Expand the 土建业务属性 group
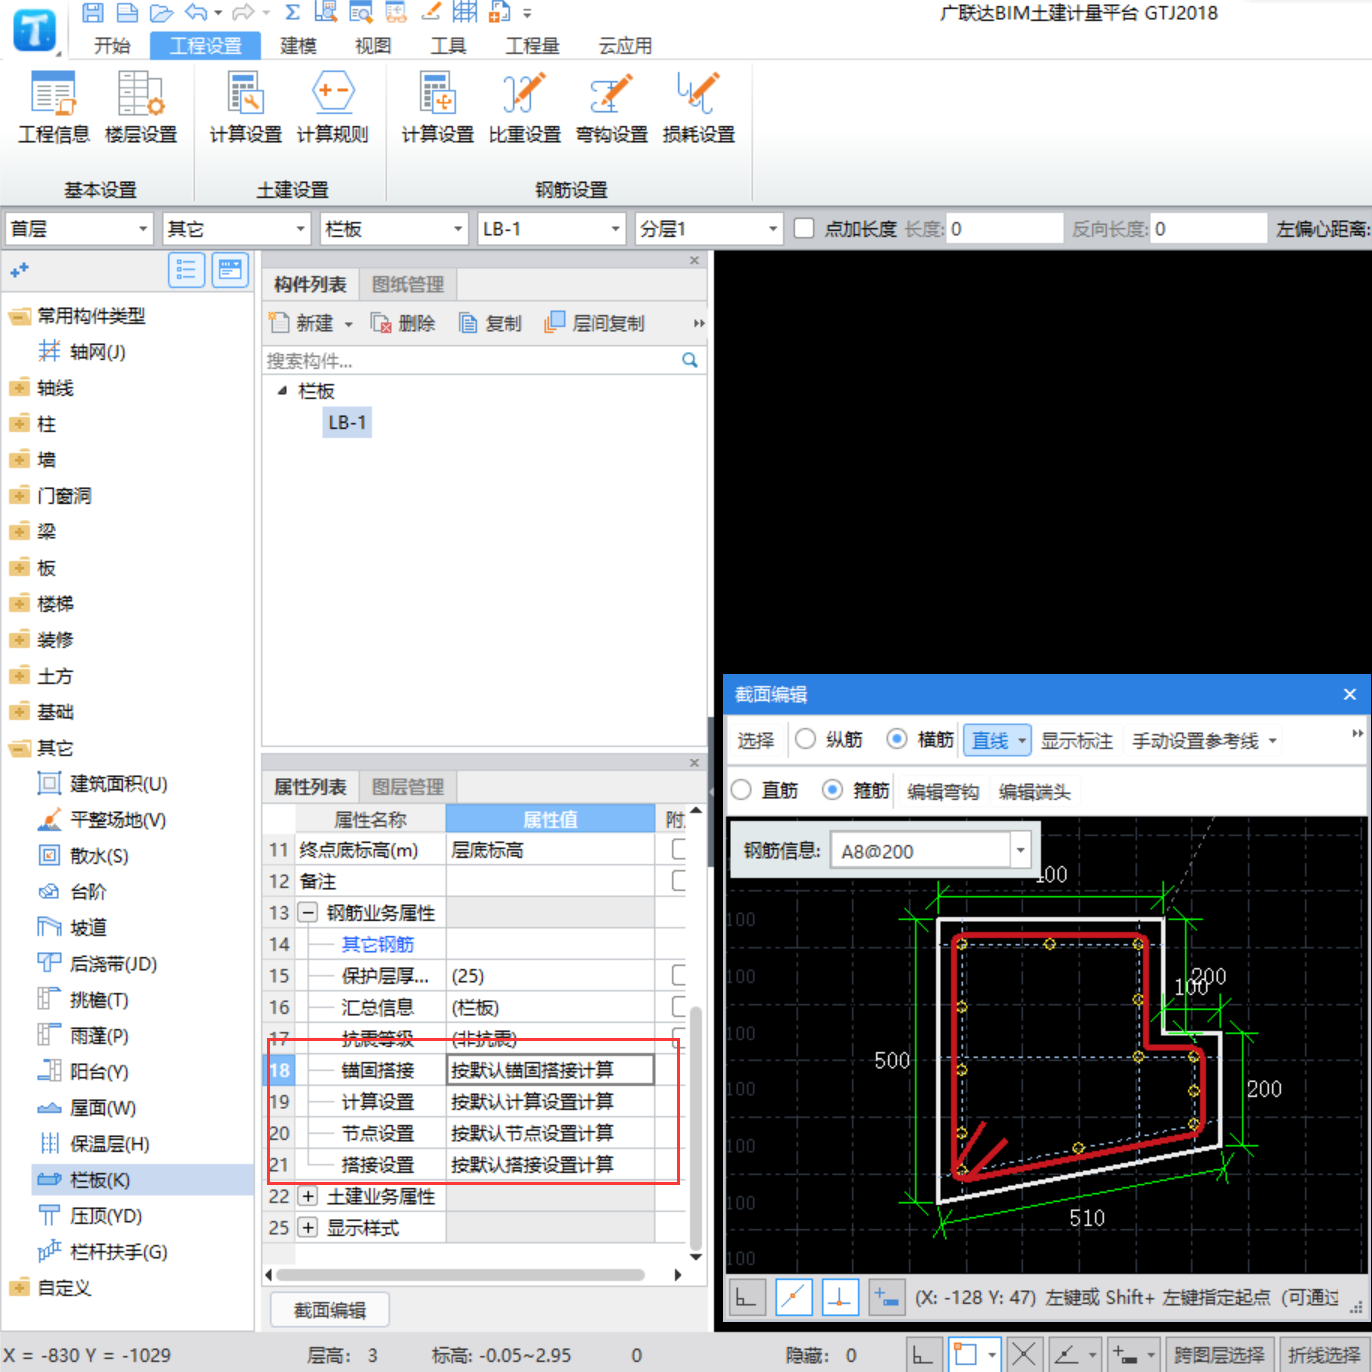 pos(308,1196)
